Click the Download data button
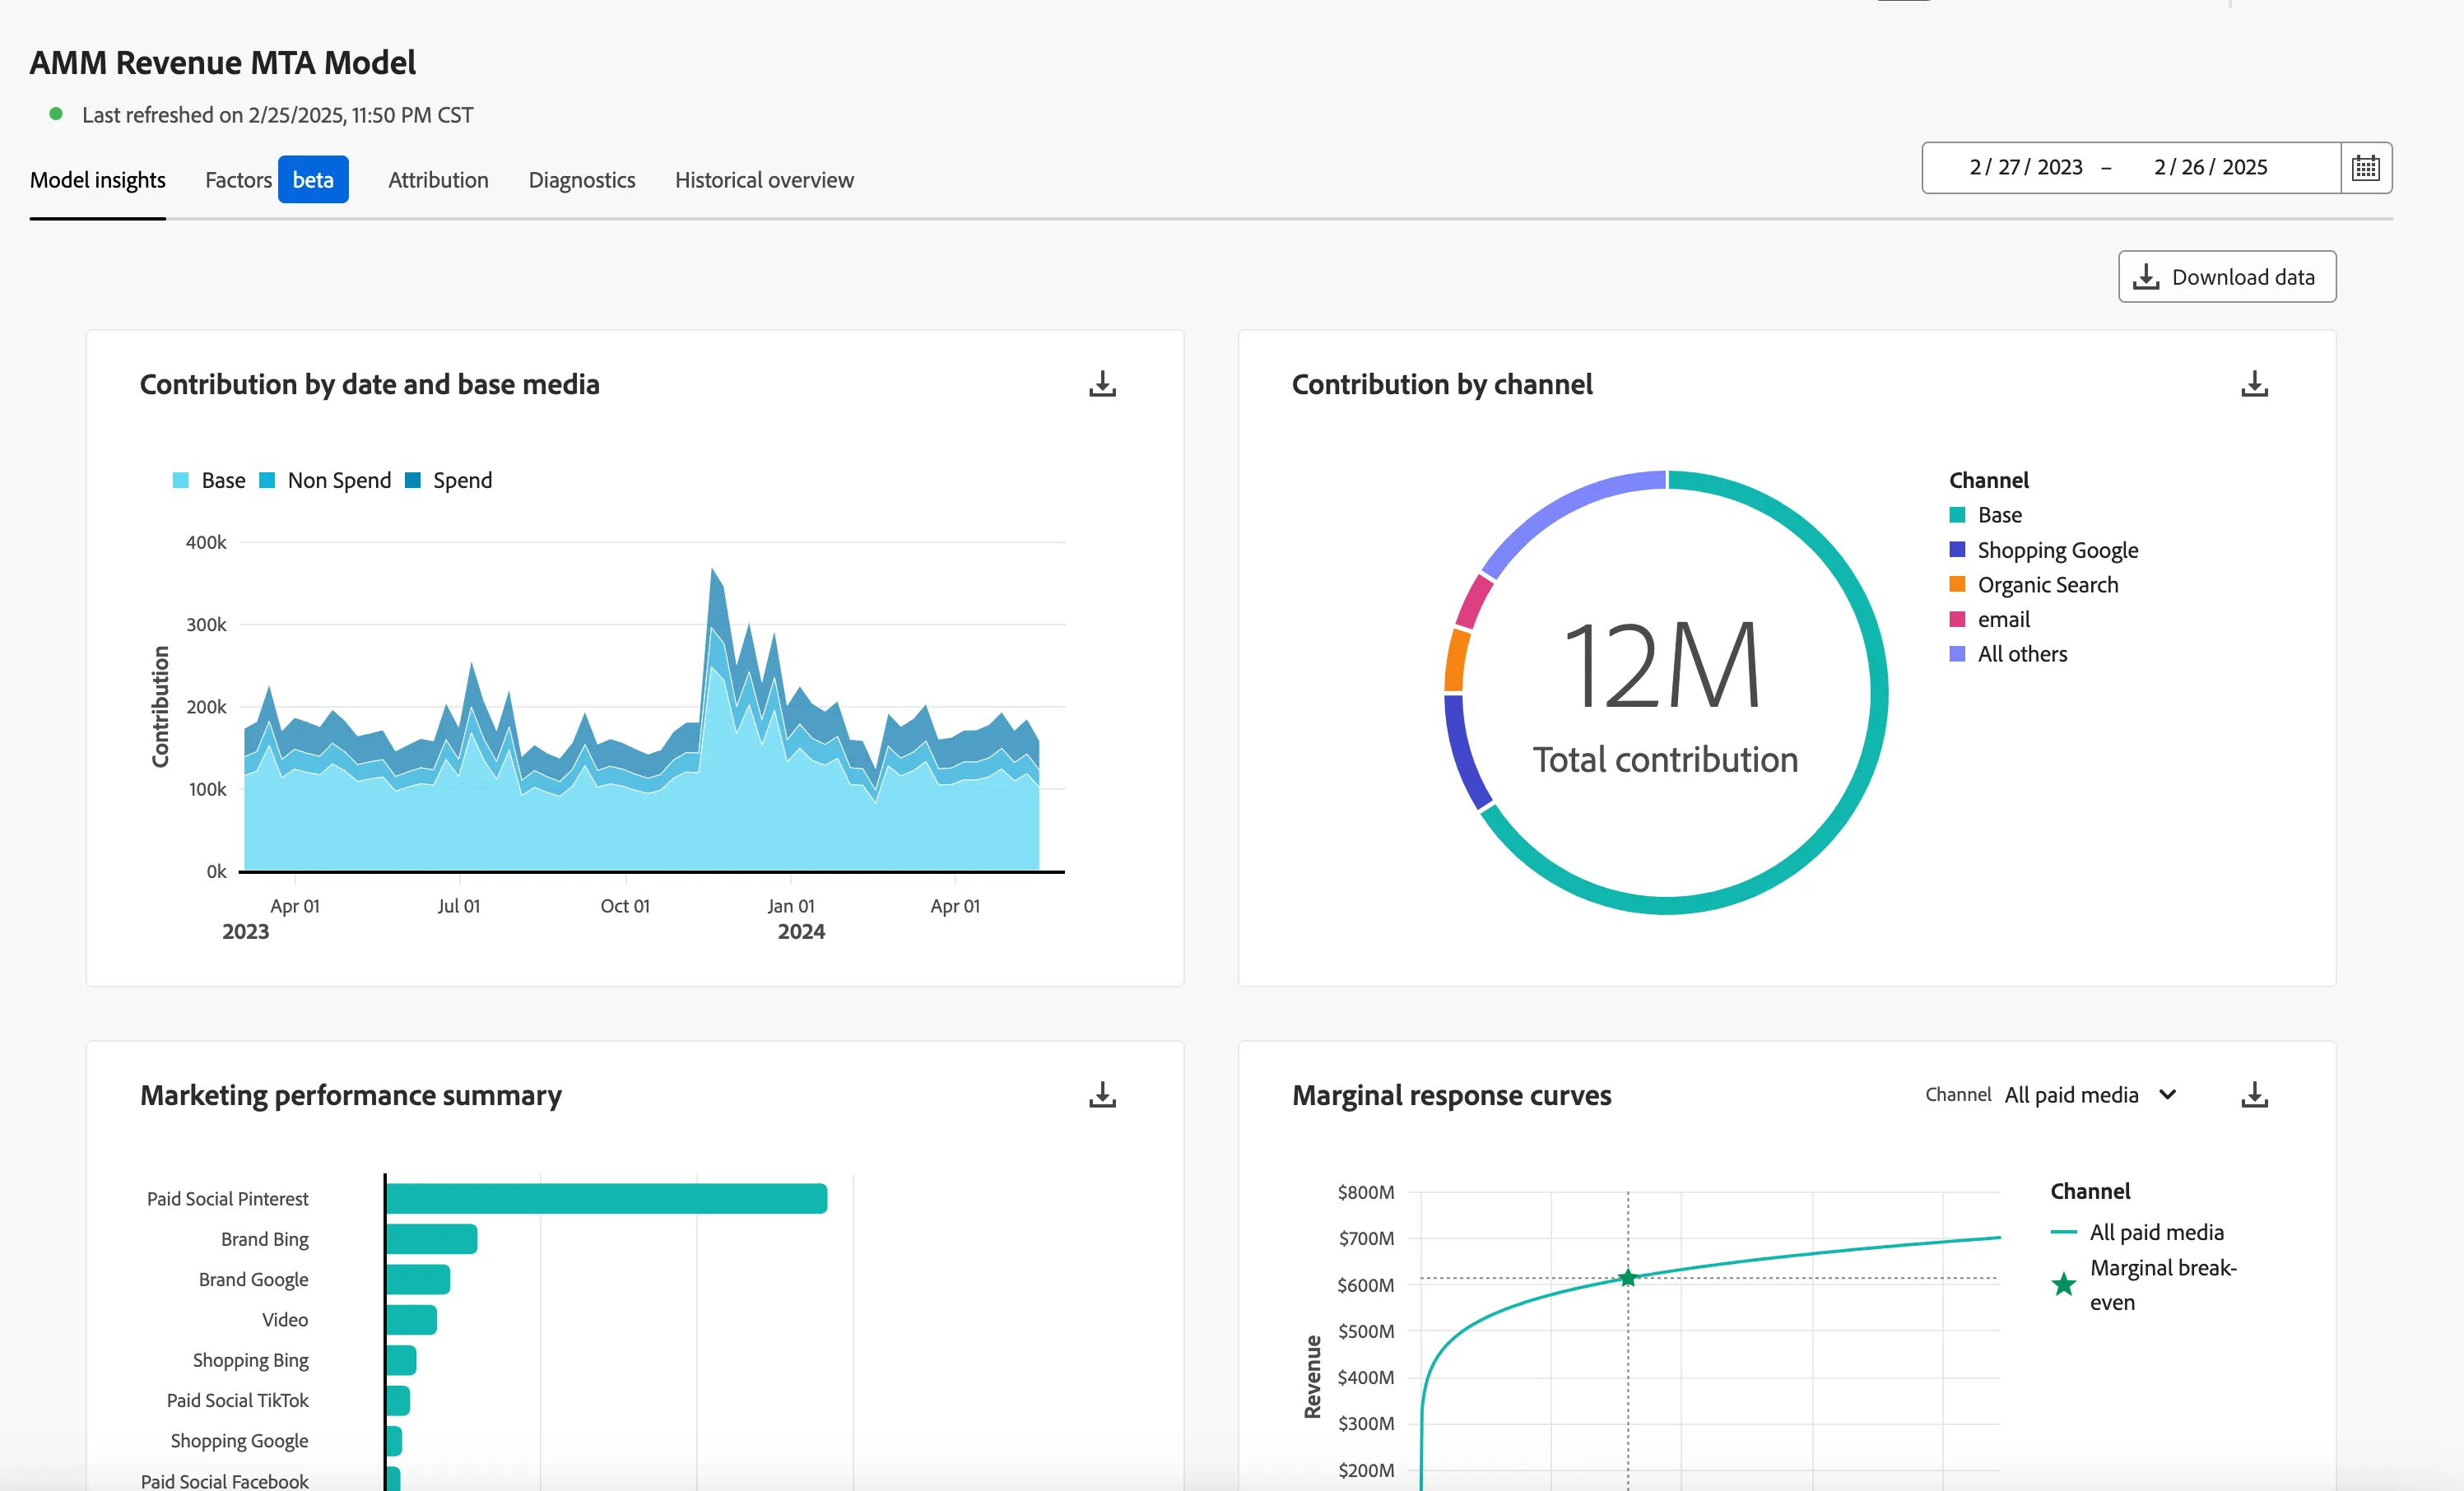Image resolution: width=2464 pixels, height=1491 pixels. [x=2227, y=277]
